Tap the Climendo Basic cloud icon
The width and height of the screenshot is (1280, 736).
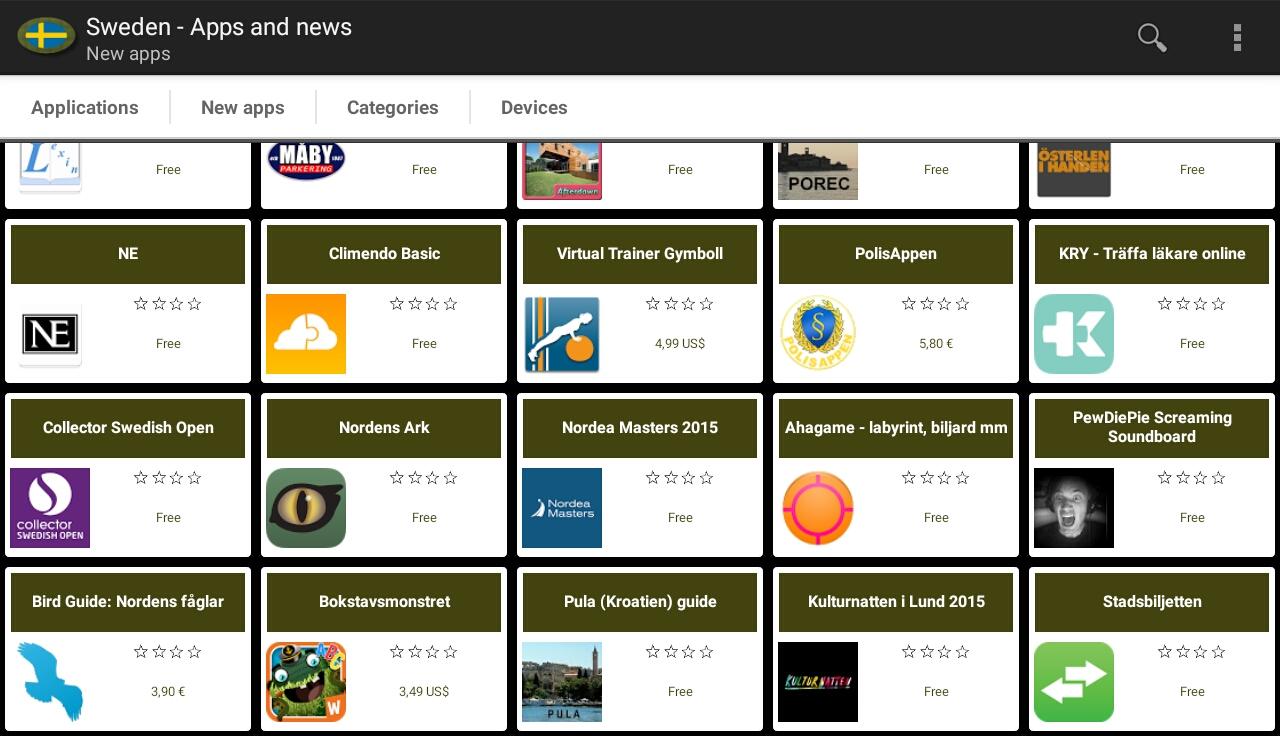coord(306,334)
